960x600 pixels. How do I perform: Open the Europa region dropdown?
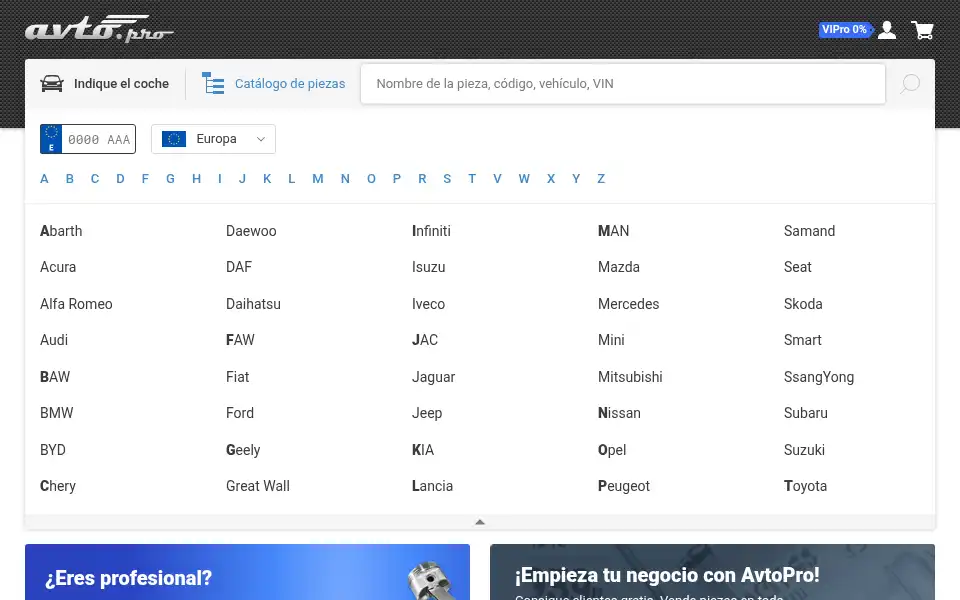click(x=213, y=139)
